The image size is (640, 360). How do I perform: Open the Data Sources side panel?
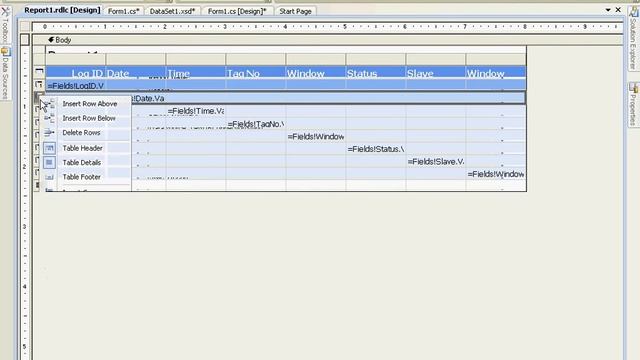[5, 73]
